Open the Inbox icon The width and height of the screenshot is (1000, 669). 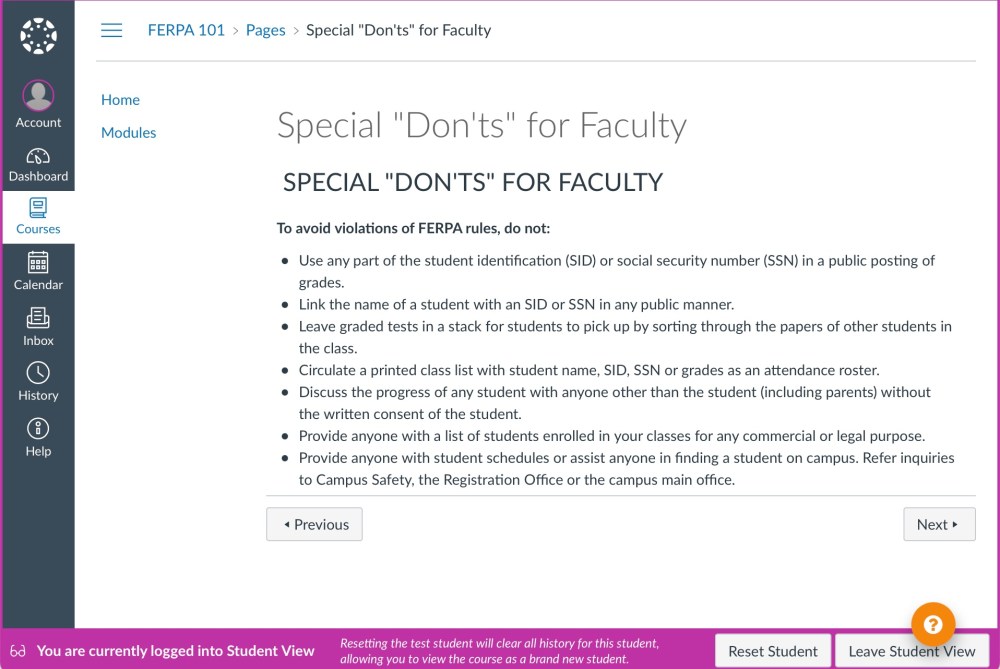coord(38,319)
